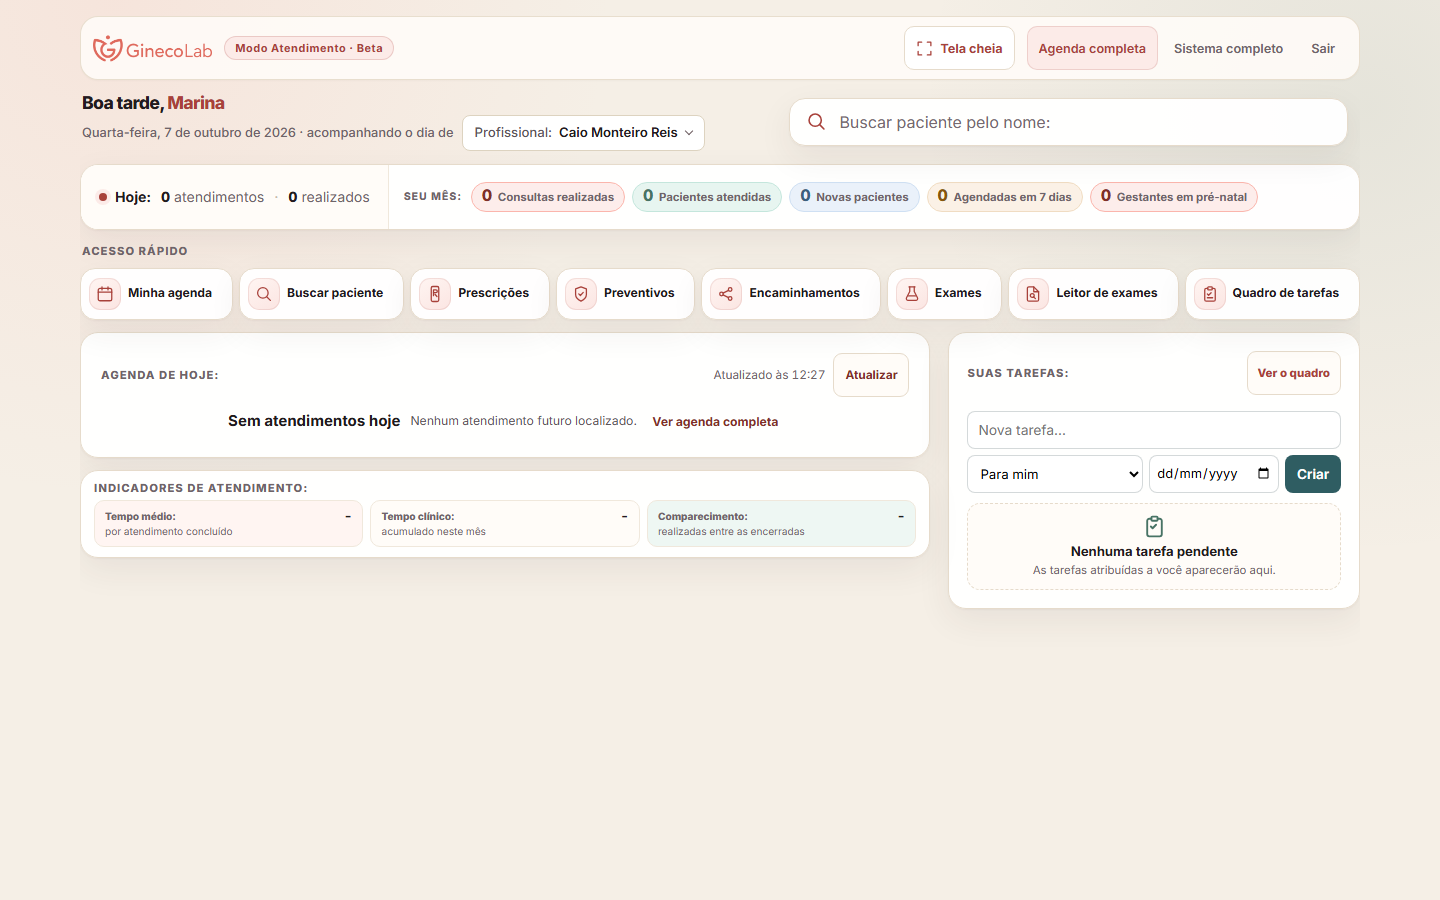Open Agenda completa in the top bar
This screenshot has width=1440, height=900.
[1092, 48]
